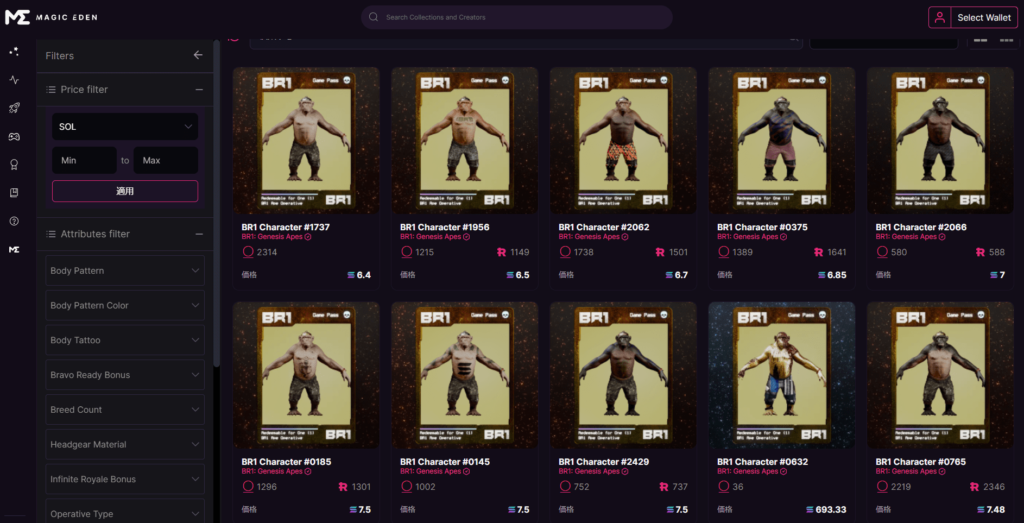
Task: Expand the Breed Count attribute
Action: 125,409
